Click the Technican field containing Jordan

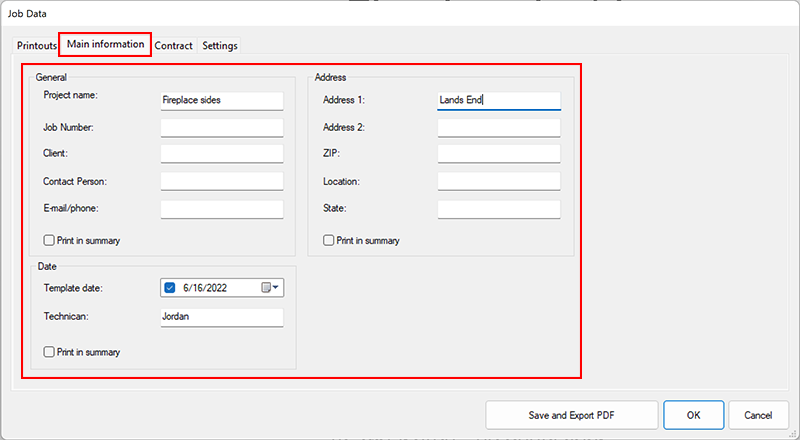pos(222,317)
